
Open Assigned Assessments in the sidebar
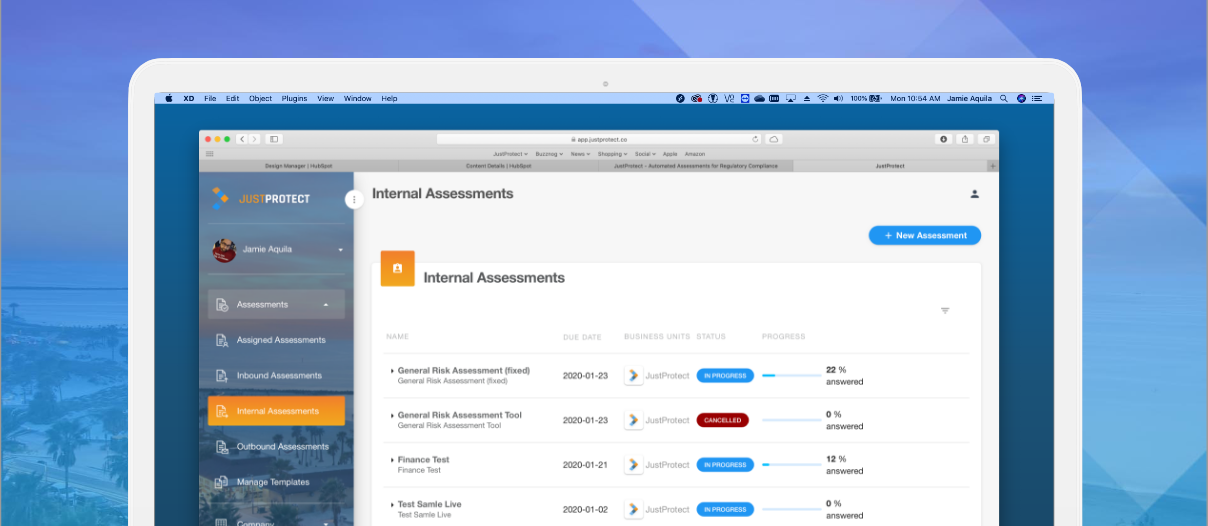point(281,340)
